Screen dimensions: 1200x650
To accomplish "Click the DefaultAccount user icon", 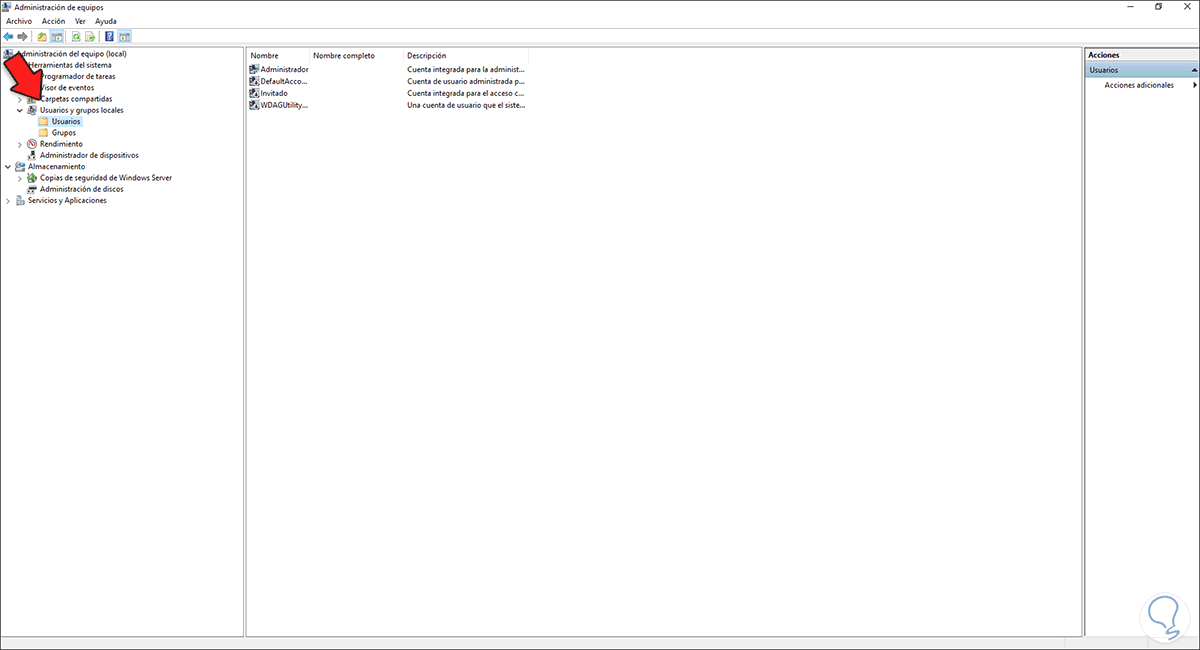I will pos(254,81).
